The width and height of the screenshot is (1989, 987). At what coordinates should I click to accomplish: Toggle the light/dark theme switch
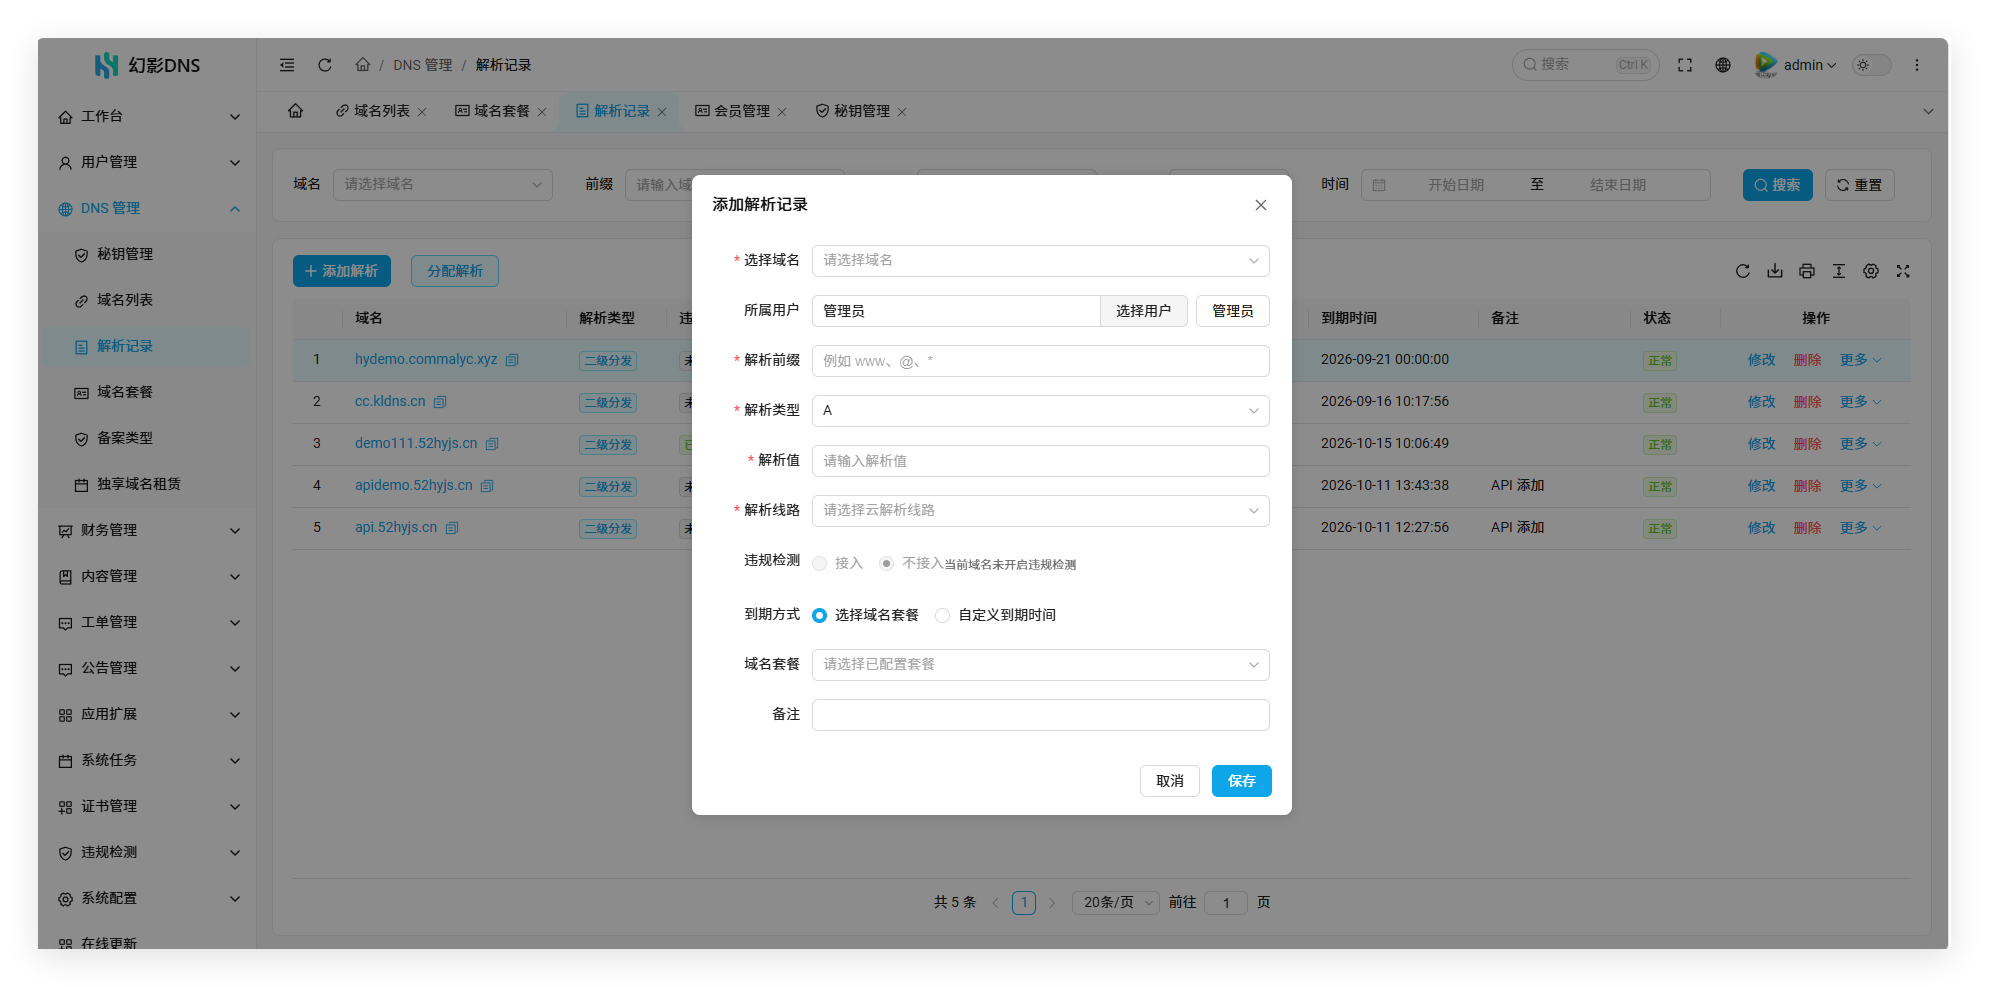(1872, 65)
